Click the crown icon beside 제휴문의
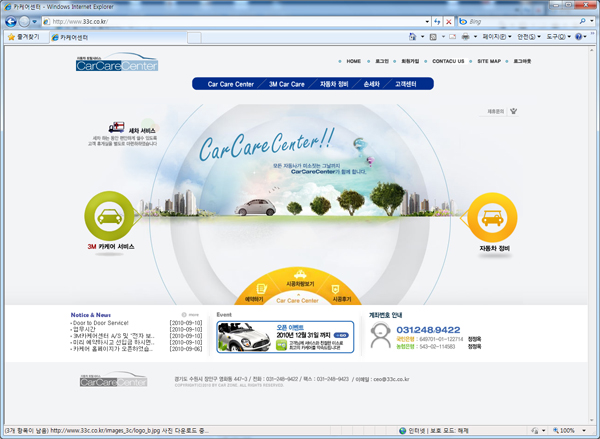The height and width of the screenshot is (439, 600). tap(513, 111)
